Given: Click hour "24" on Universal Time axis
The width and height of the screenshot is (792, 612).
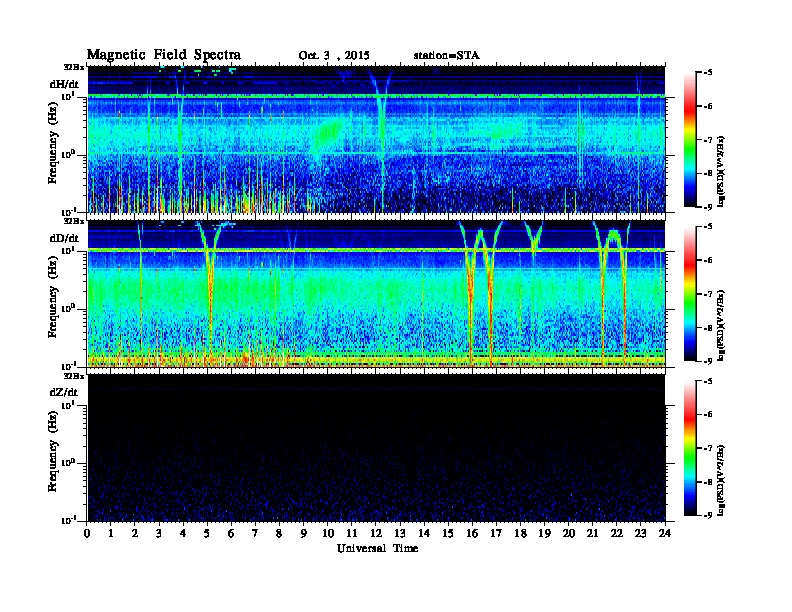Looking at the screenshot, I should point(664,534).
